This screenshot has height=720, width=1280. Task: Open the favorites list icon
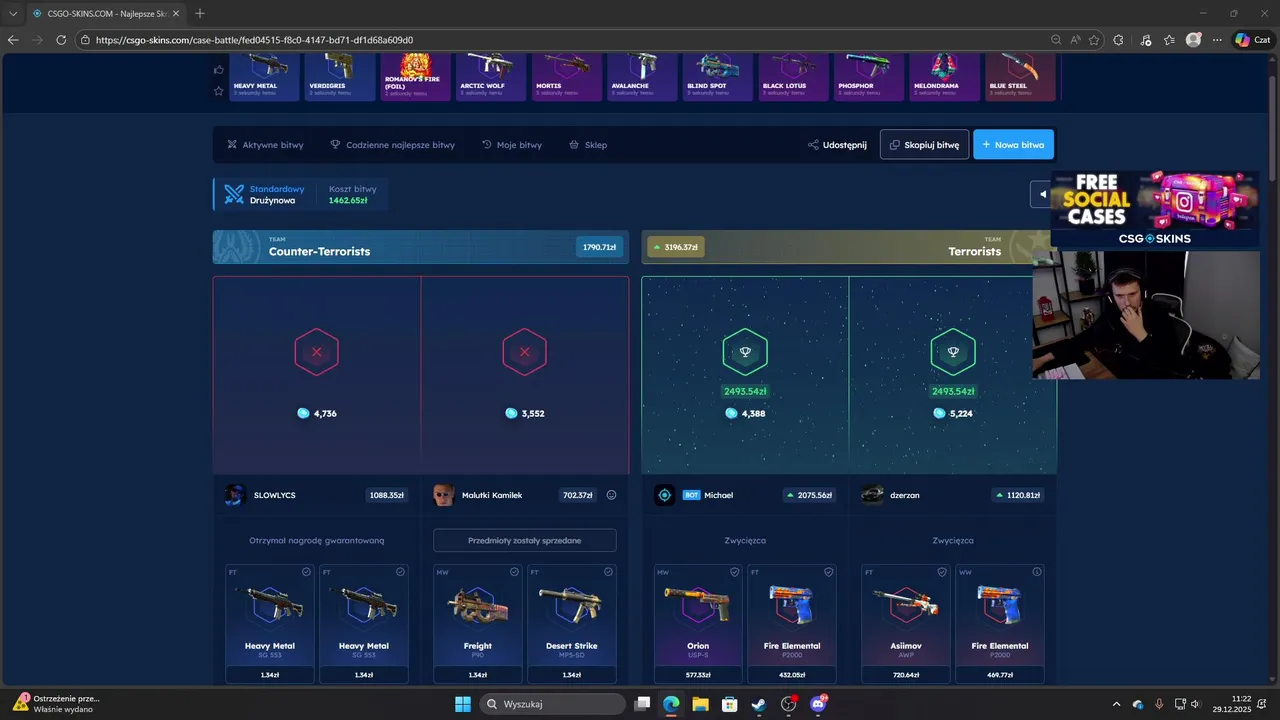tap(1169, 40)
